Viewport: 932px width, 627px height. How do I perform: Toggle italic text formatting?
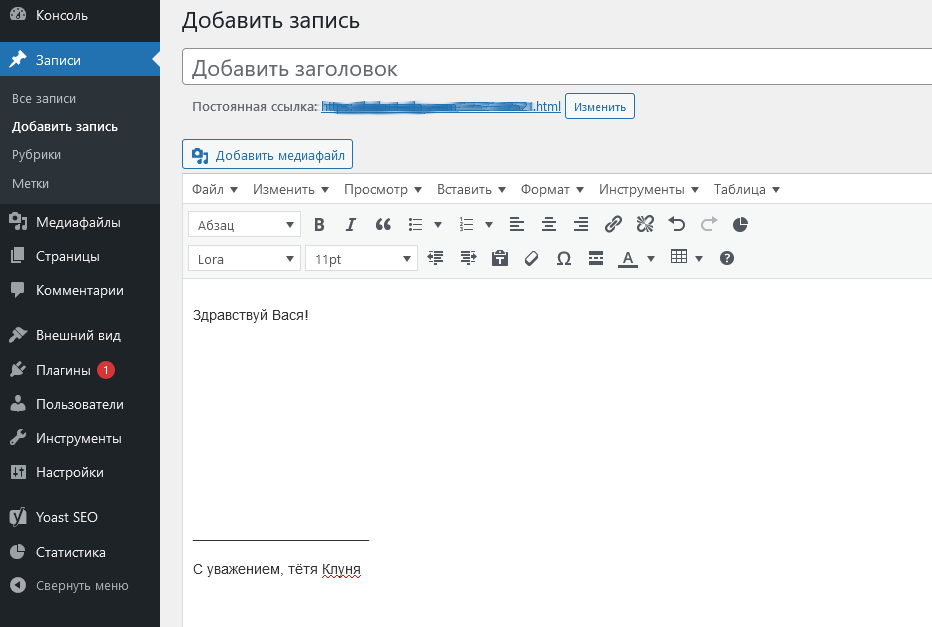click(x=351, y=225)
